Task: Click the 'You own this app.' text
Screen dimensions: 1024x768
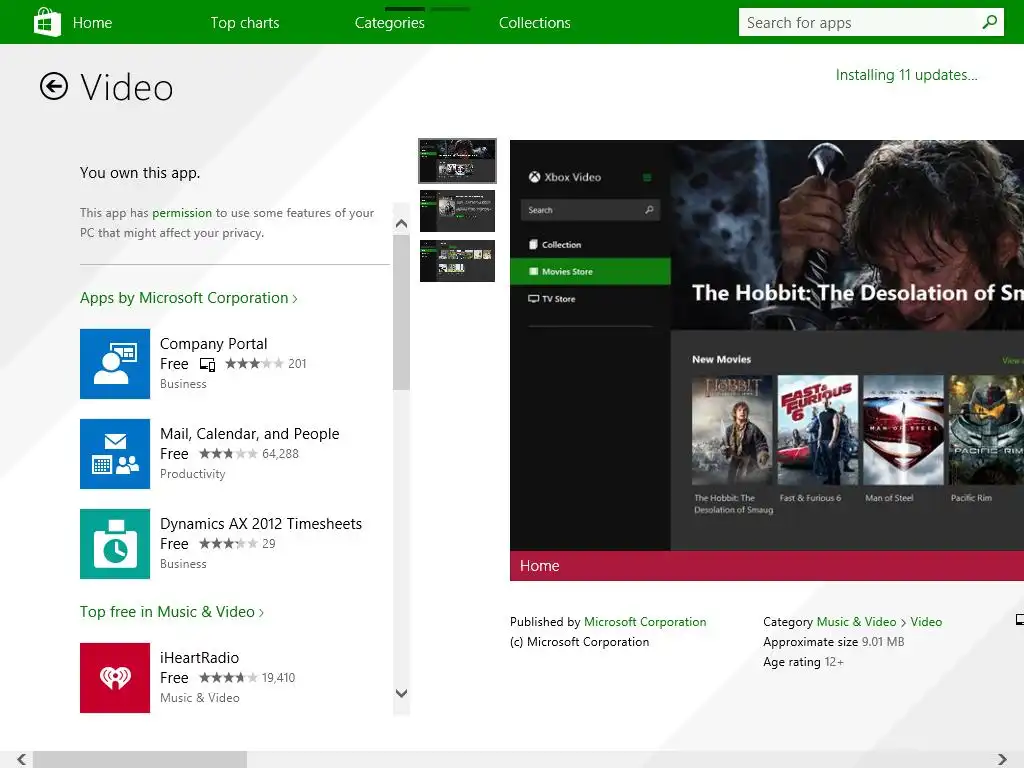Action: click(x=140, y=173)
